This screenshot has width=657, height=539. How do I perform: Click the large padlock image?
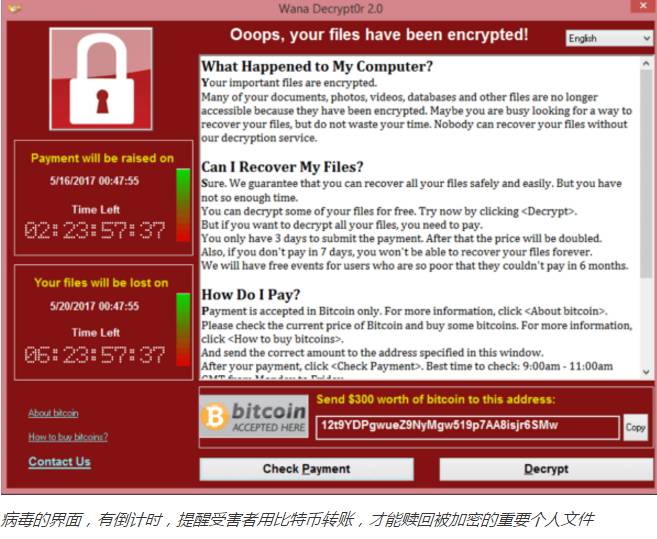coord(101,79)
